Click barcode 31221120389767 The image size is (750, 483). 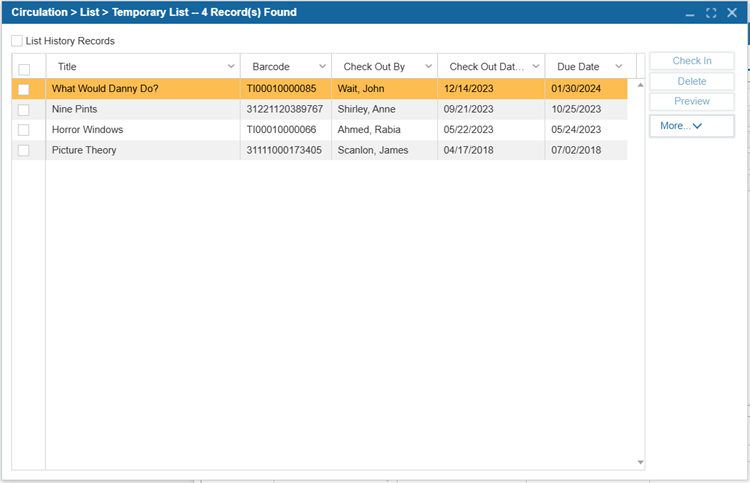point(285,109)
